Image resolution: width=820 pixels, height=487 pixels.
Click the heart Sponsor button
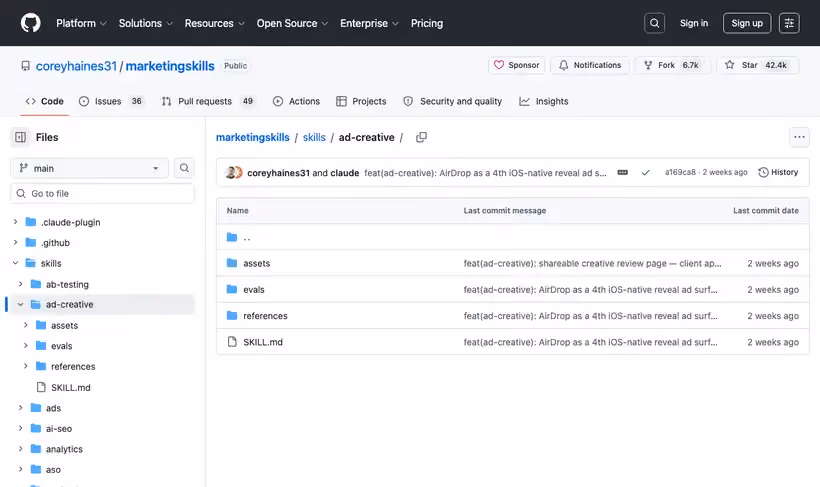(x=517, y=65)
